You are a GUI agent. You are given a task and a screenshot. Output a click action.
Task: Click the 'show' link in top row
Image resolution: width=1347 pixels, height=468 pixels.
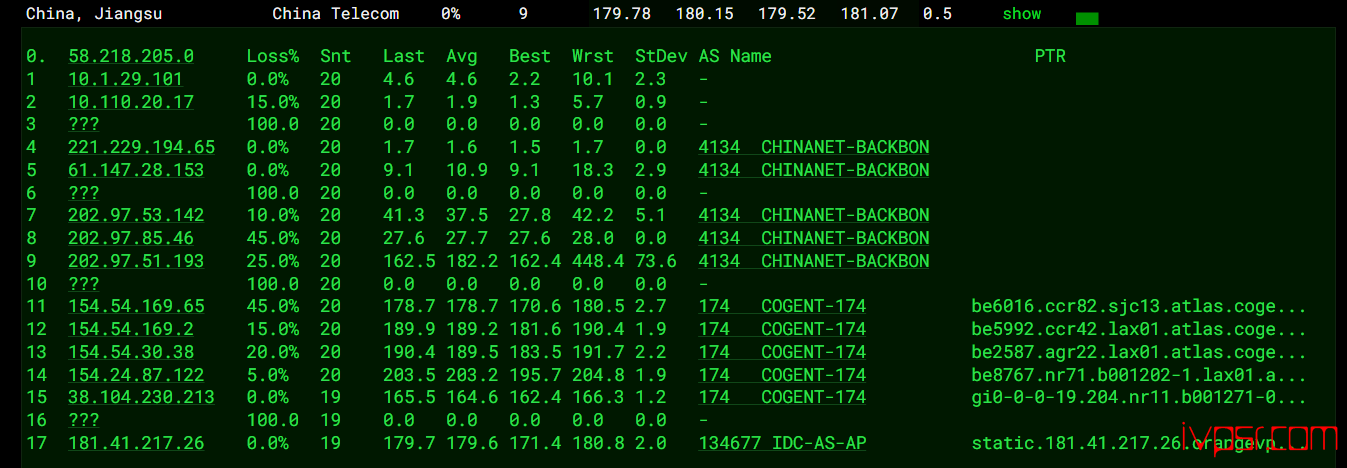point(1021,14)
